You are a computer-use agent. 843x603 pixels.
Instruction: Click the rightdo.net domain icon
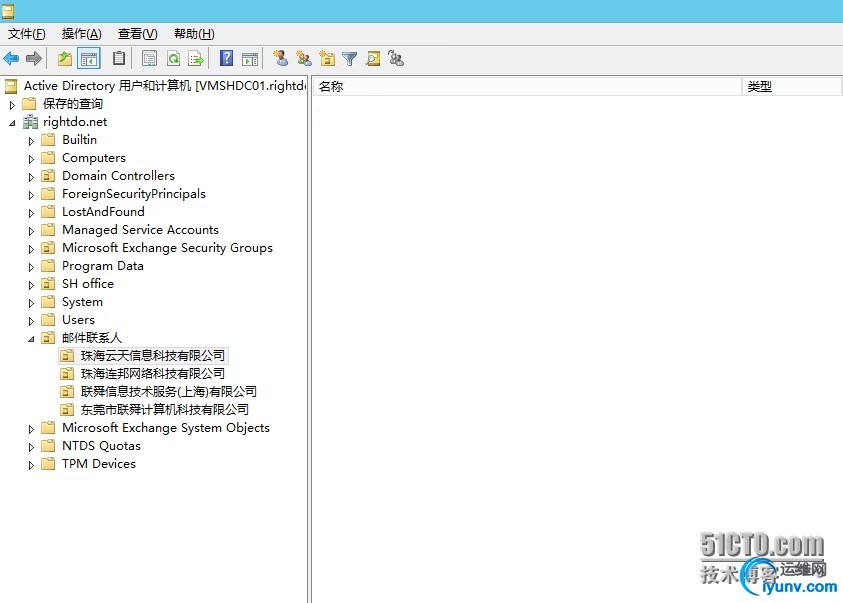click(30, 122)
